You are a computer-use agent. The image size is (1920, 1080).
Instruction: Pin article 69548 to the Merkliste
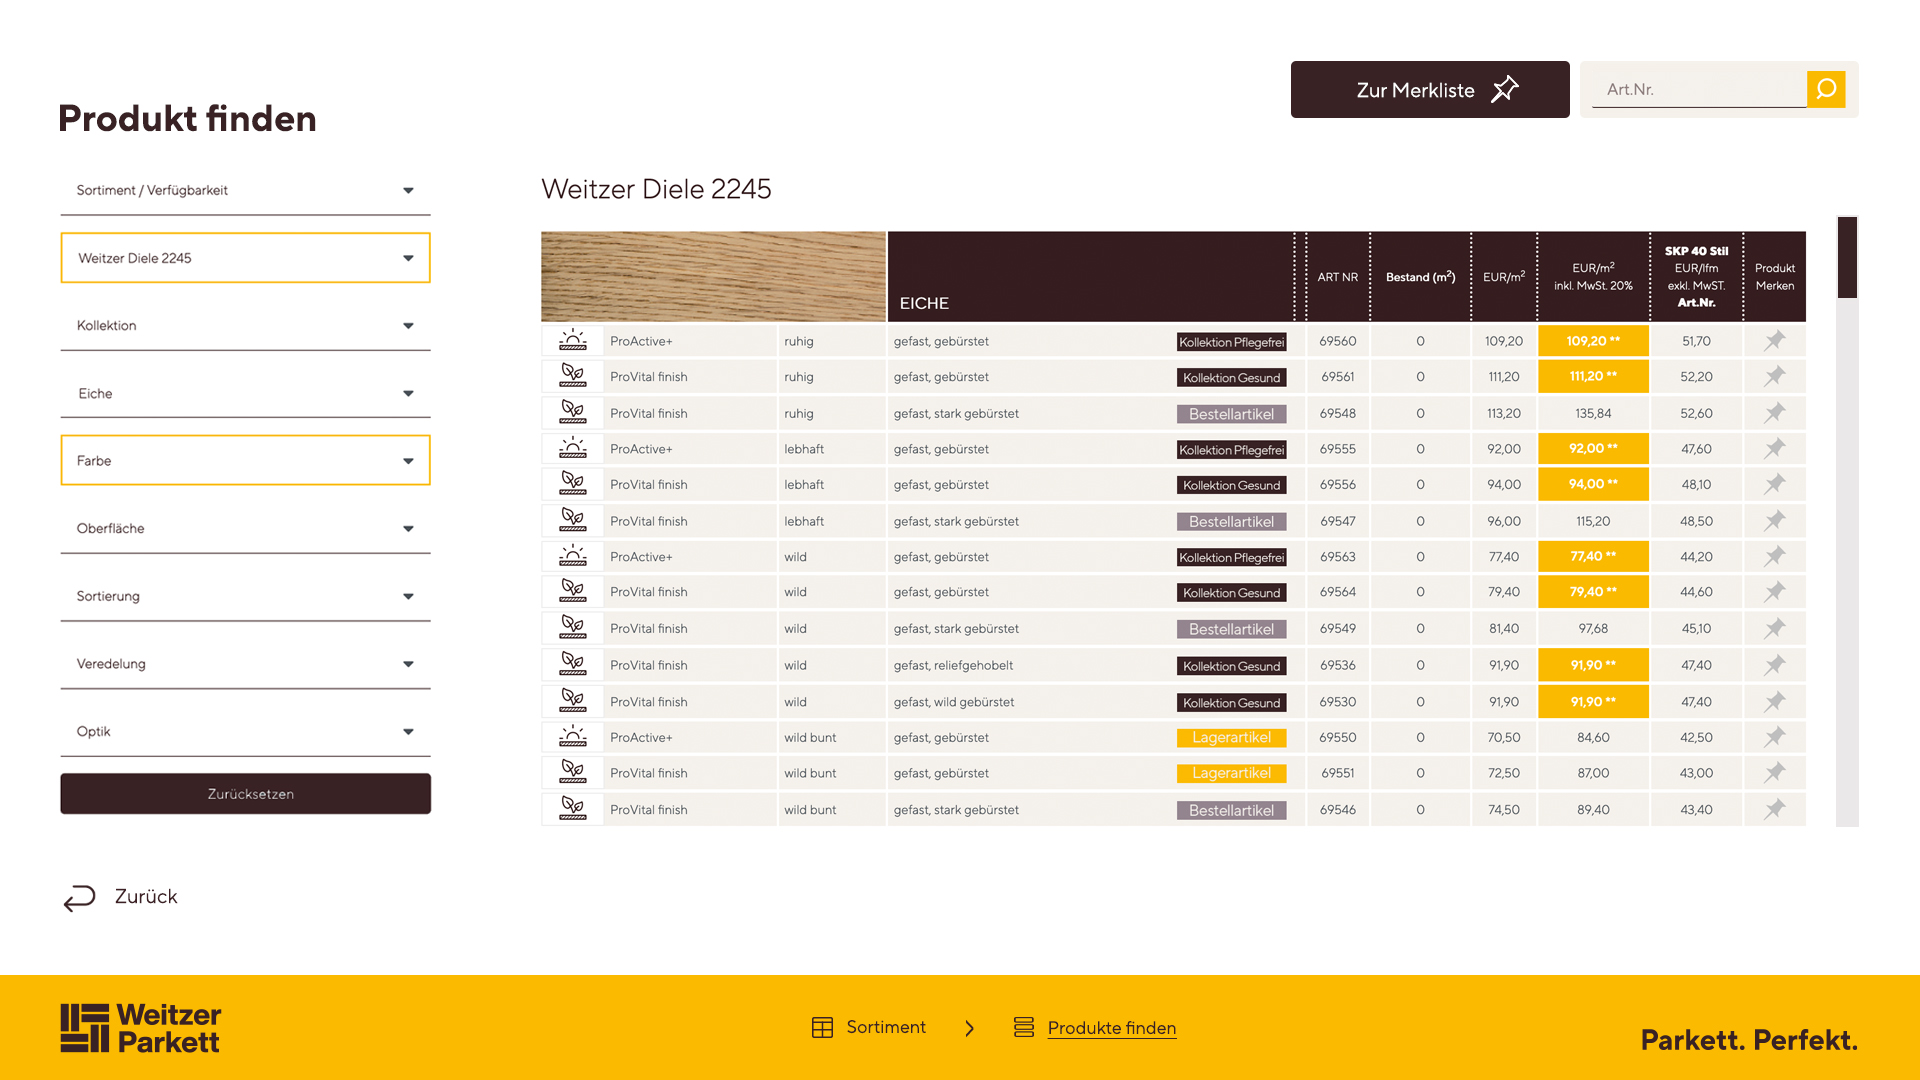[1774, 413]
